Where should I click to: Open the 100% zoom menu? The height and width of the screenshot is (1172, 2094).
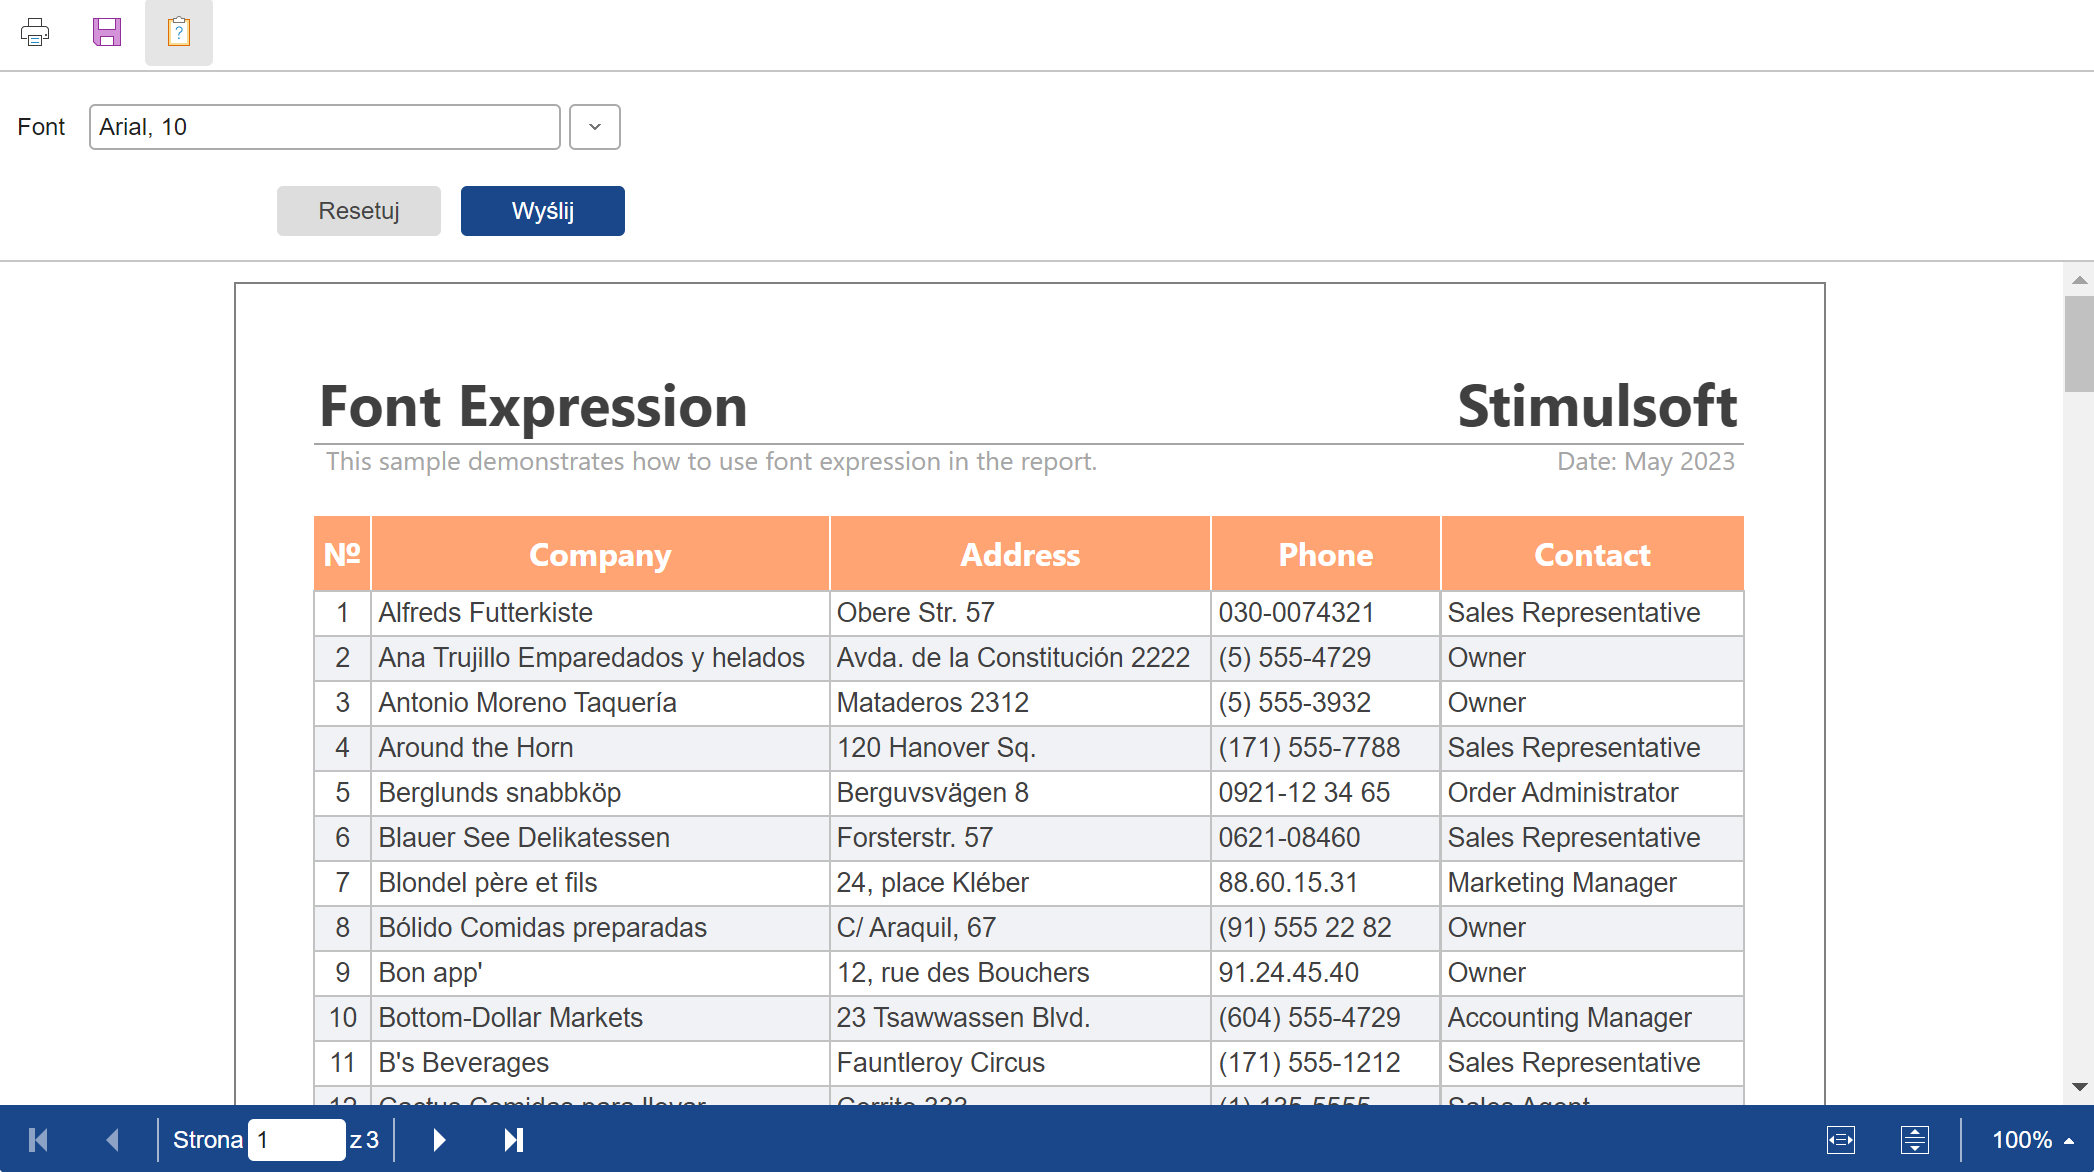tap(2032, 1140)
